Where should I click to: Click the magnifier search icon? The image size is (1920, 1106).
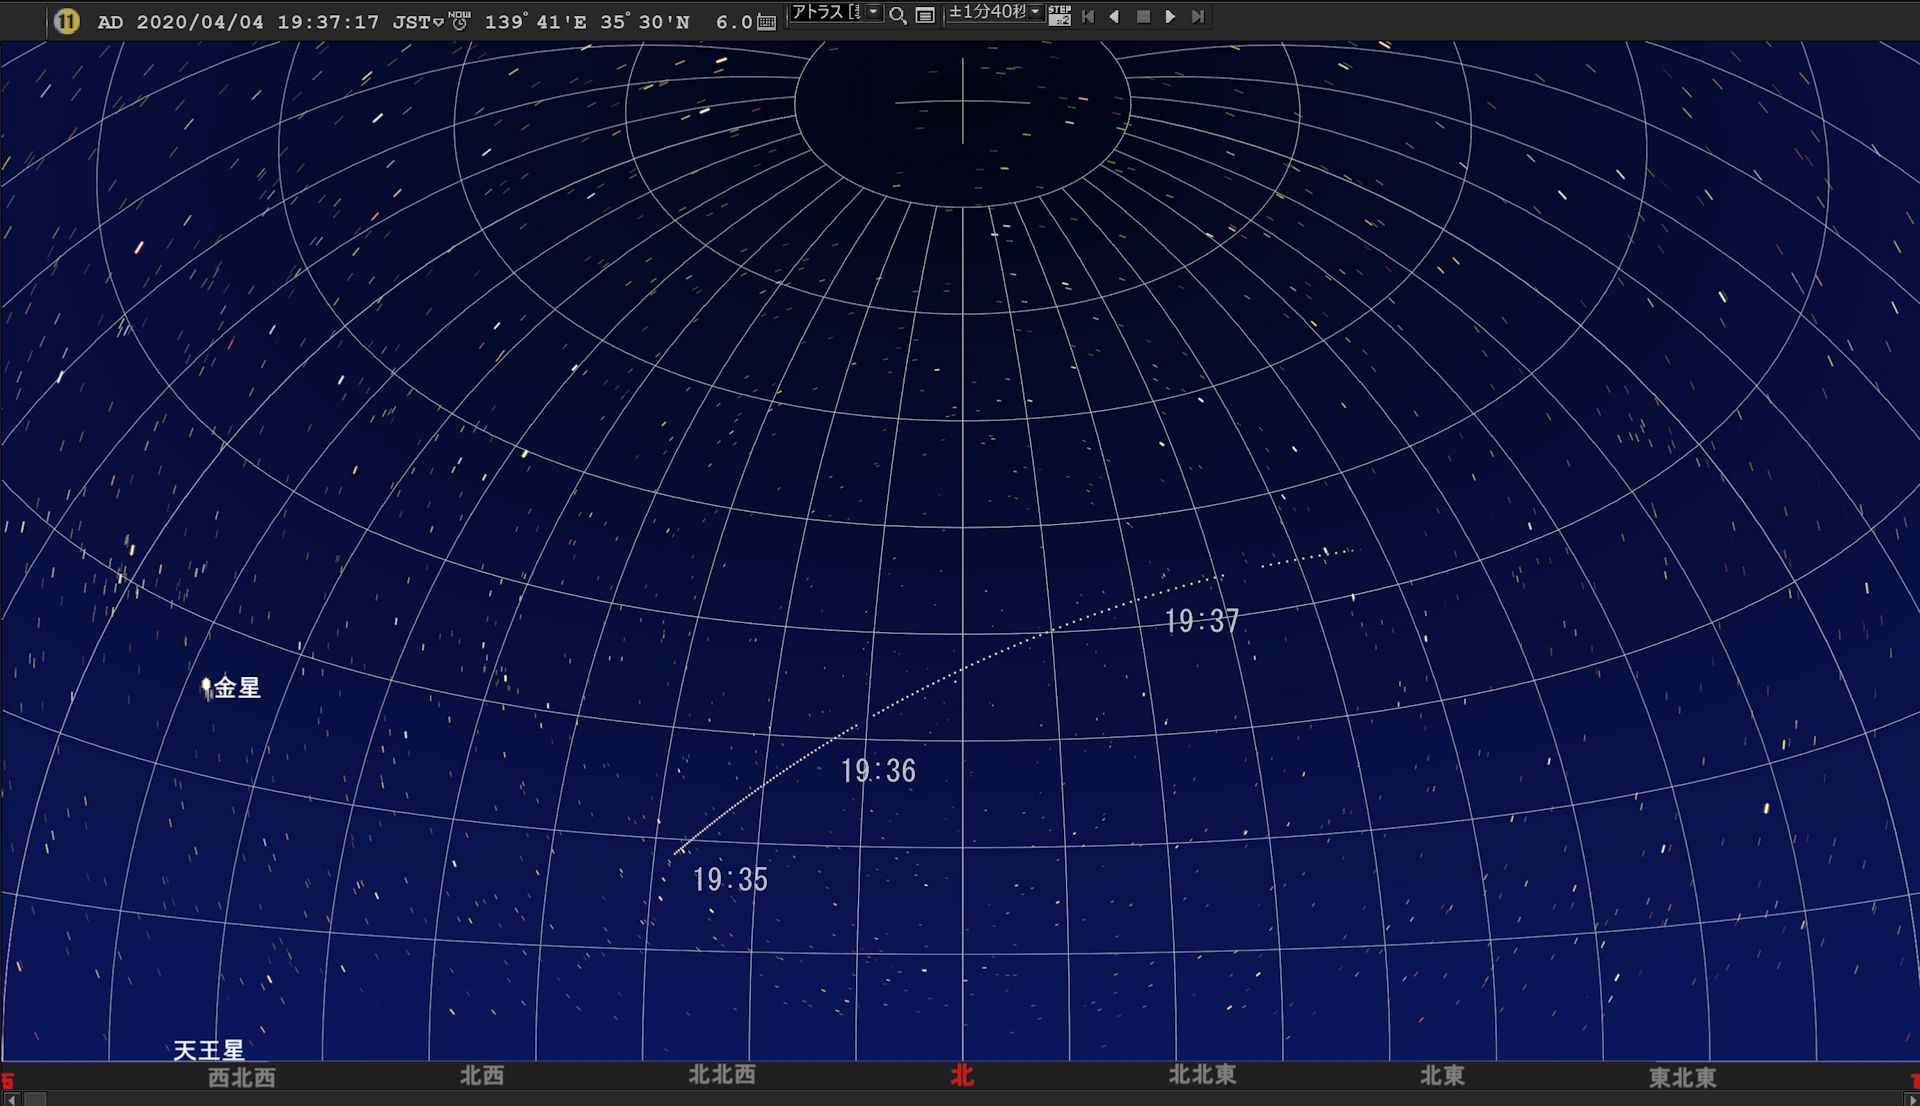tap(898, 16)
